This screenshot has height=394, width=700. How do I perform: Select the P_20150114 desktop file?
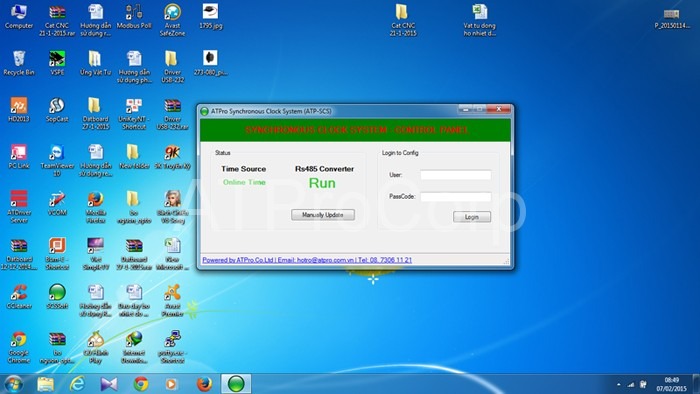click(x=672, y=19)
